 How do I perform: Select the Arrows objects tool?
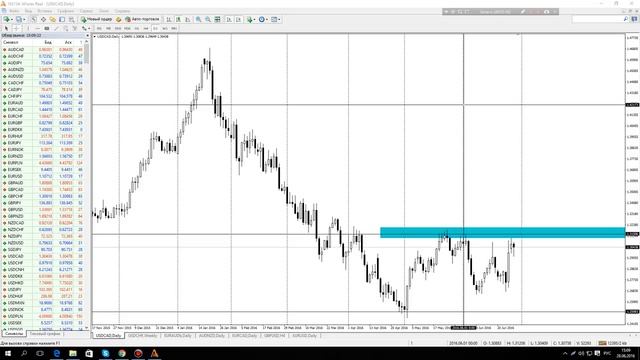pyautogui.click(x=84, y=29)
